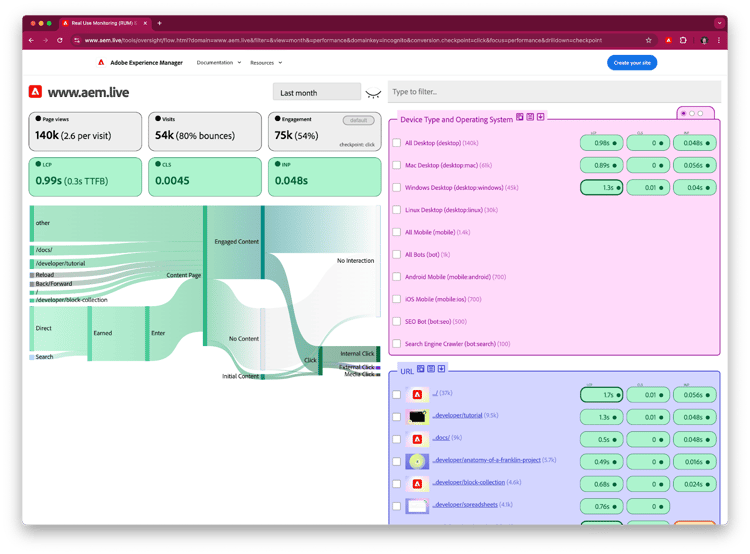Screen dimensions: 750x554
Task: Check the All Bots (bot) checkbox
Action: 397,255
